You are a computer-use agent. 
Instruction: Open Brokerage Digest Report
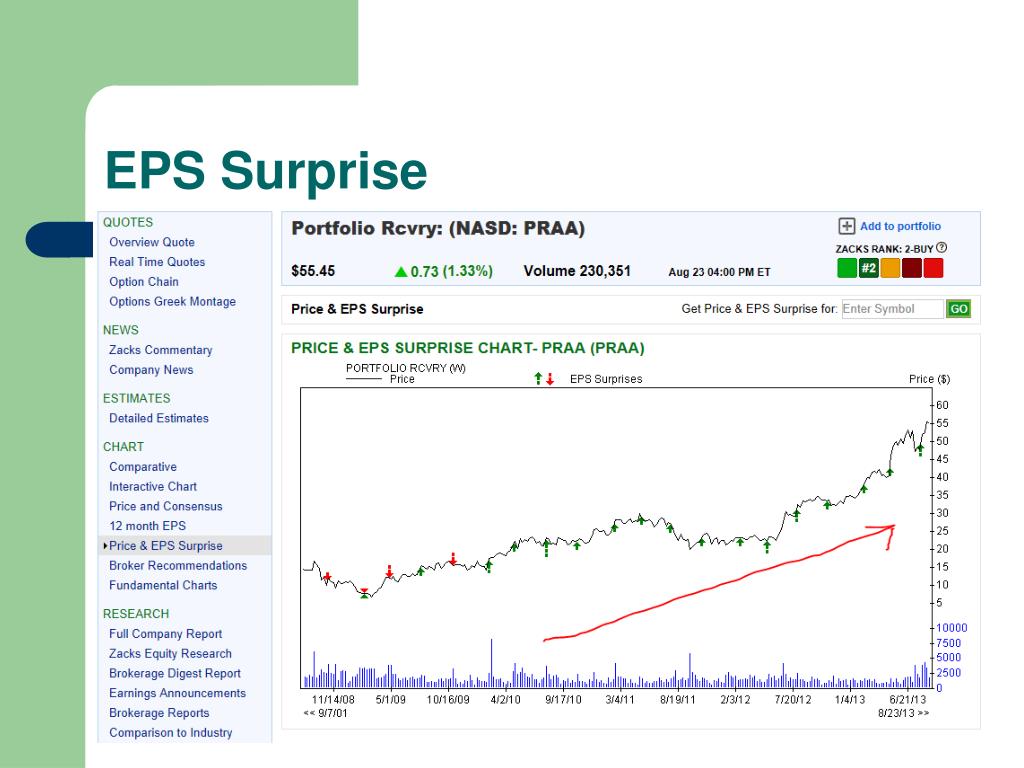tap(175, 673)
